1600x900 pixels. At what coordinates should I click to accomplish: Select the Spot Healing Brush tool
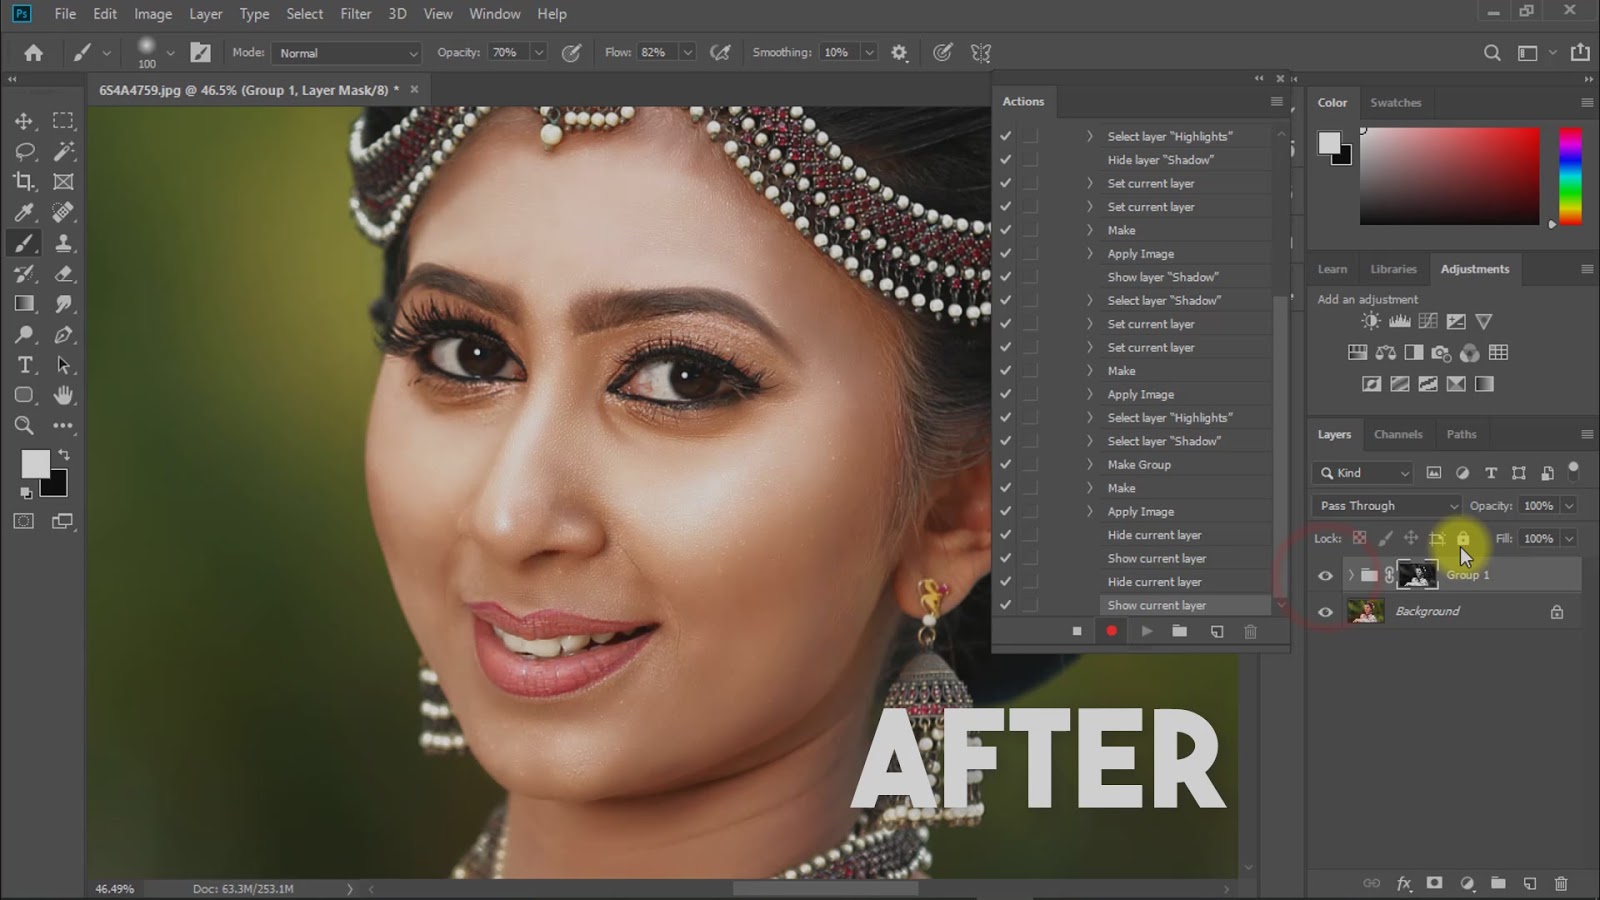63,212
